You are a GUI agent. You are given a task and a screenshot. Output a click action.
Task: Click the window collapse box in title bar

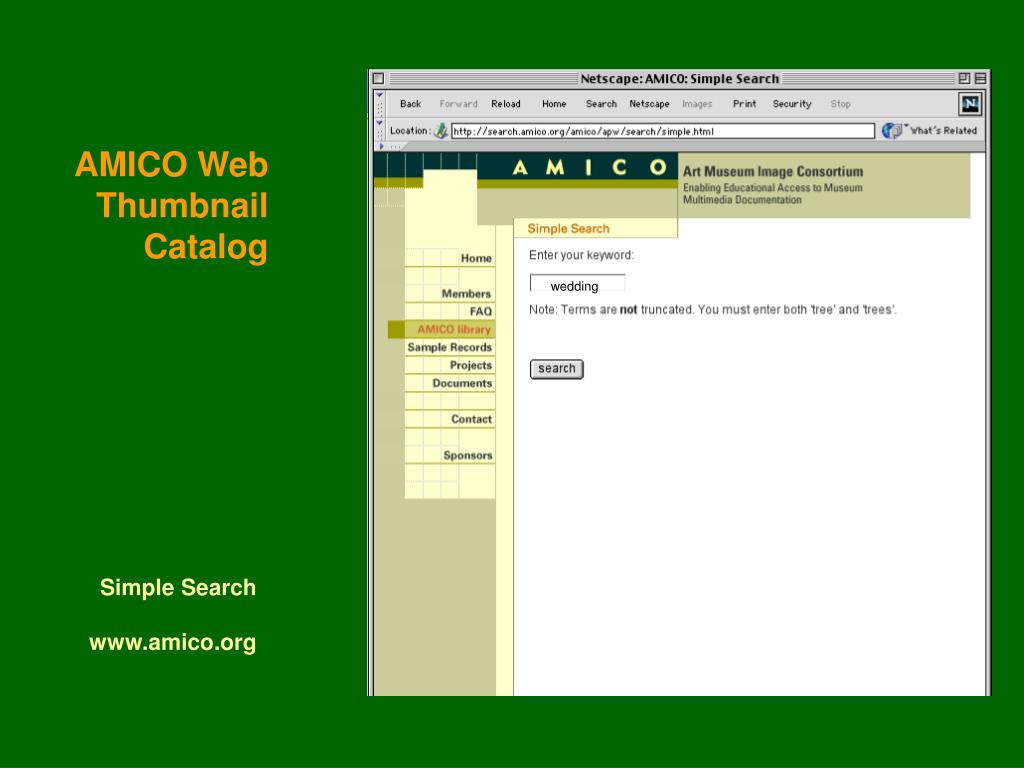980,78
